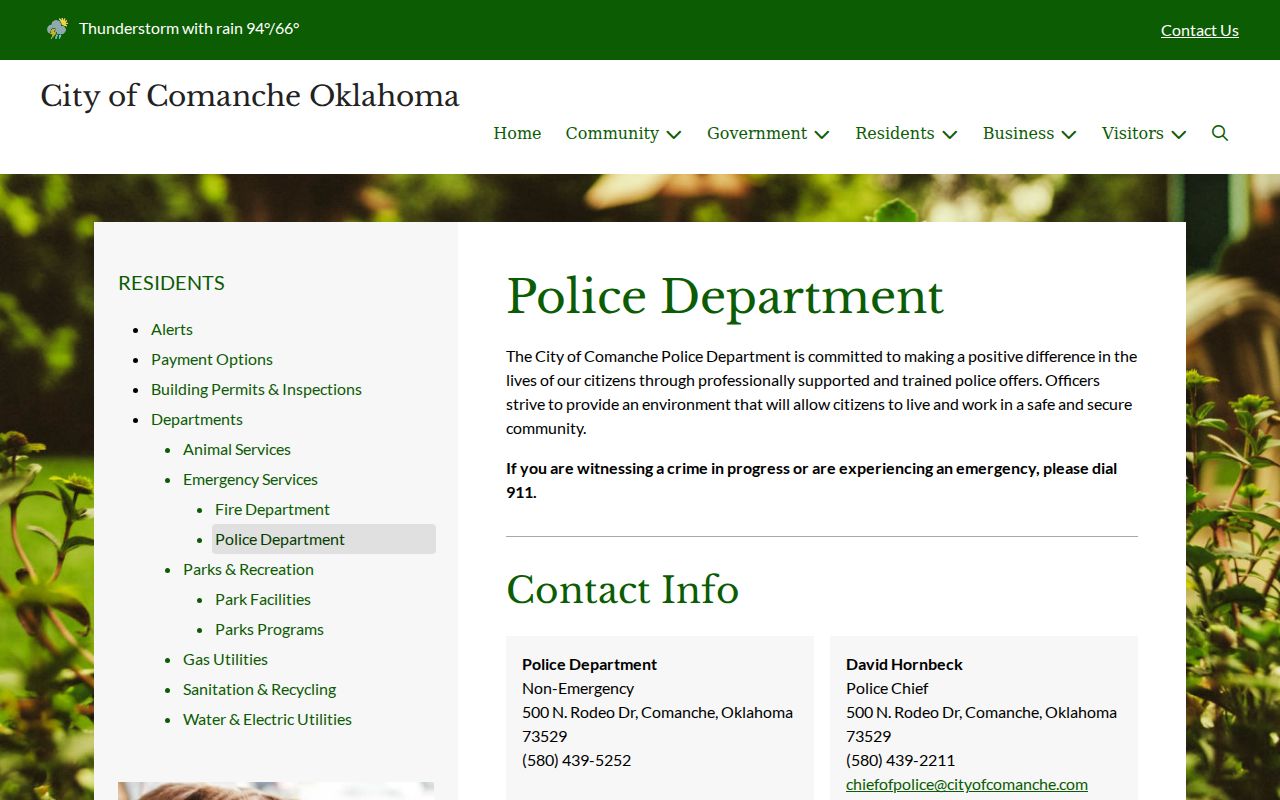Open the Visitors menu item
Image resolution: width=1280 pixels, height=800 pixels.
[1132, 133]
